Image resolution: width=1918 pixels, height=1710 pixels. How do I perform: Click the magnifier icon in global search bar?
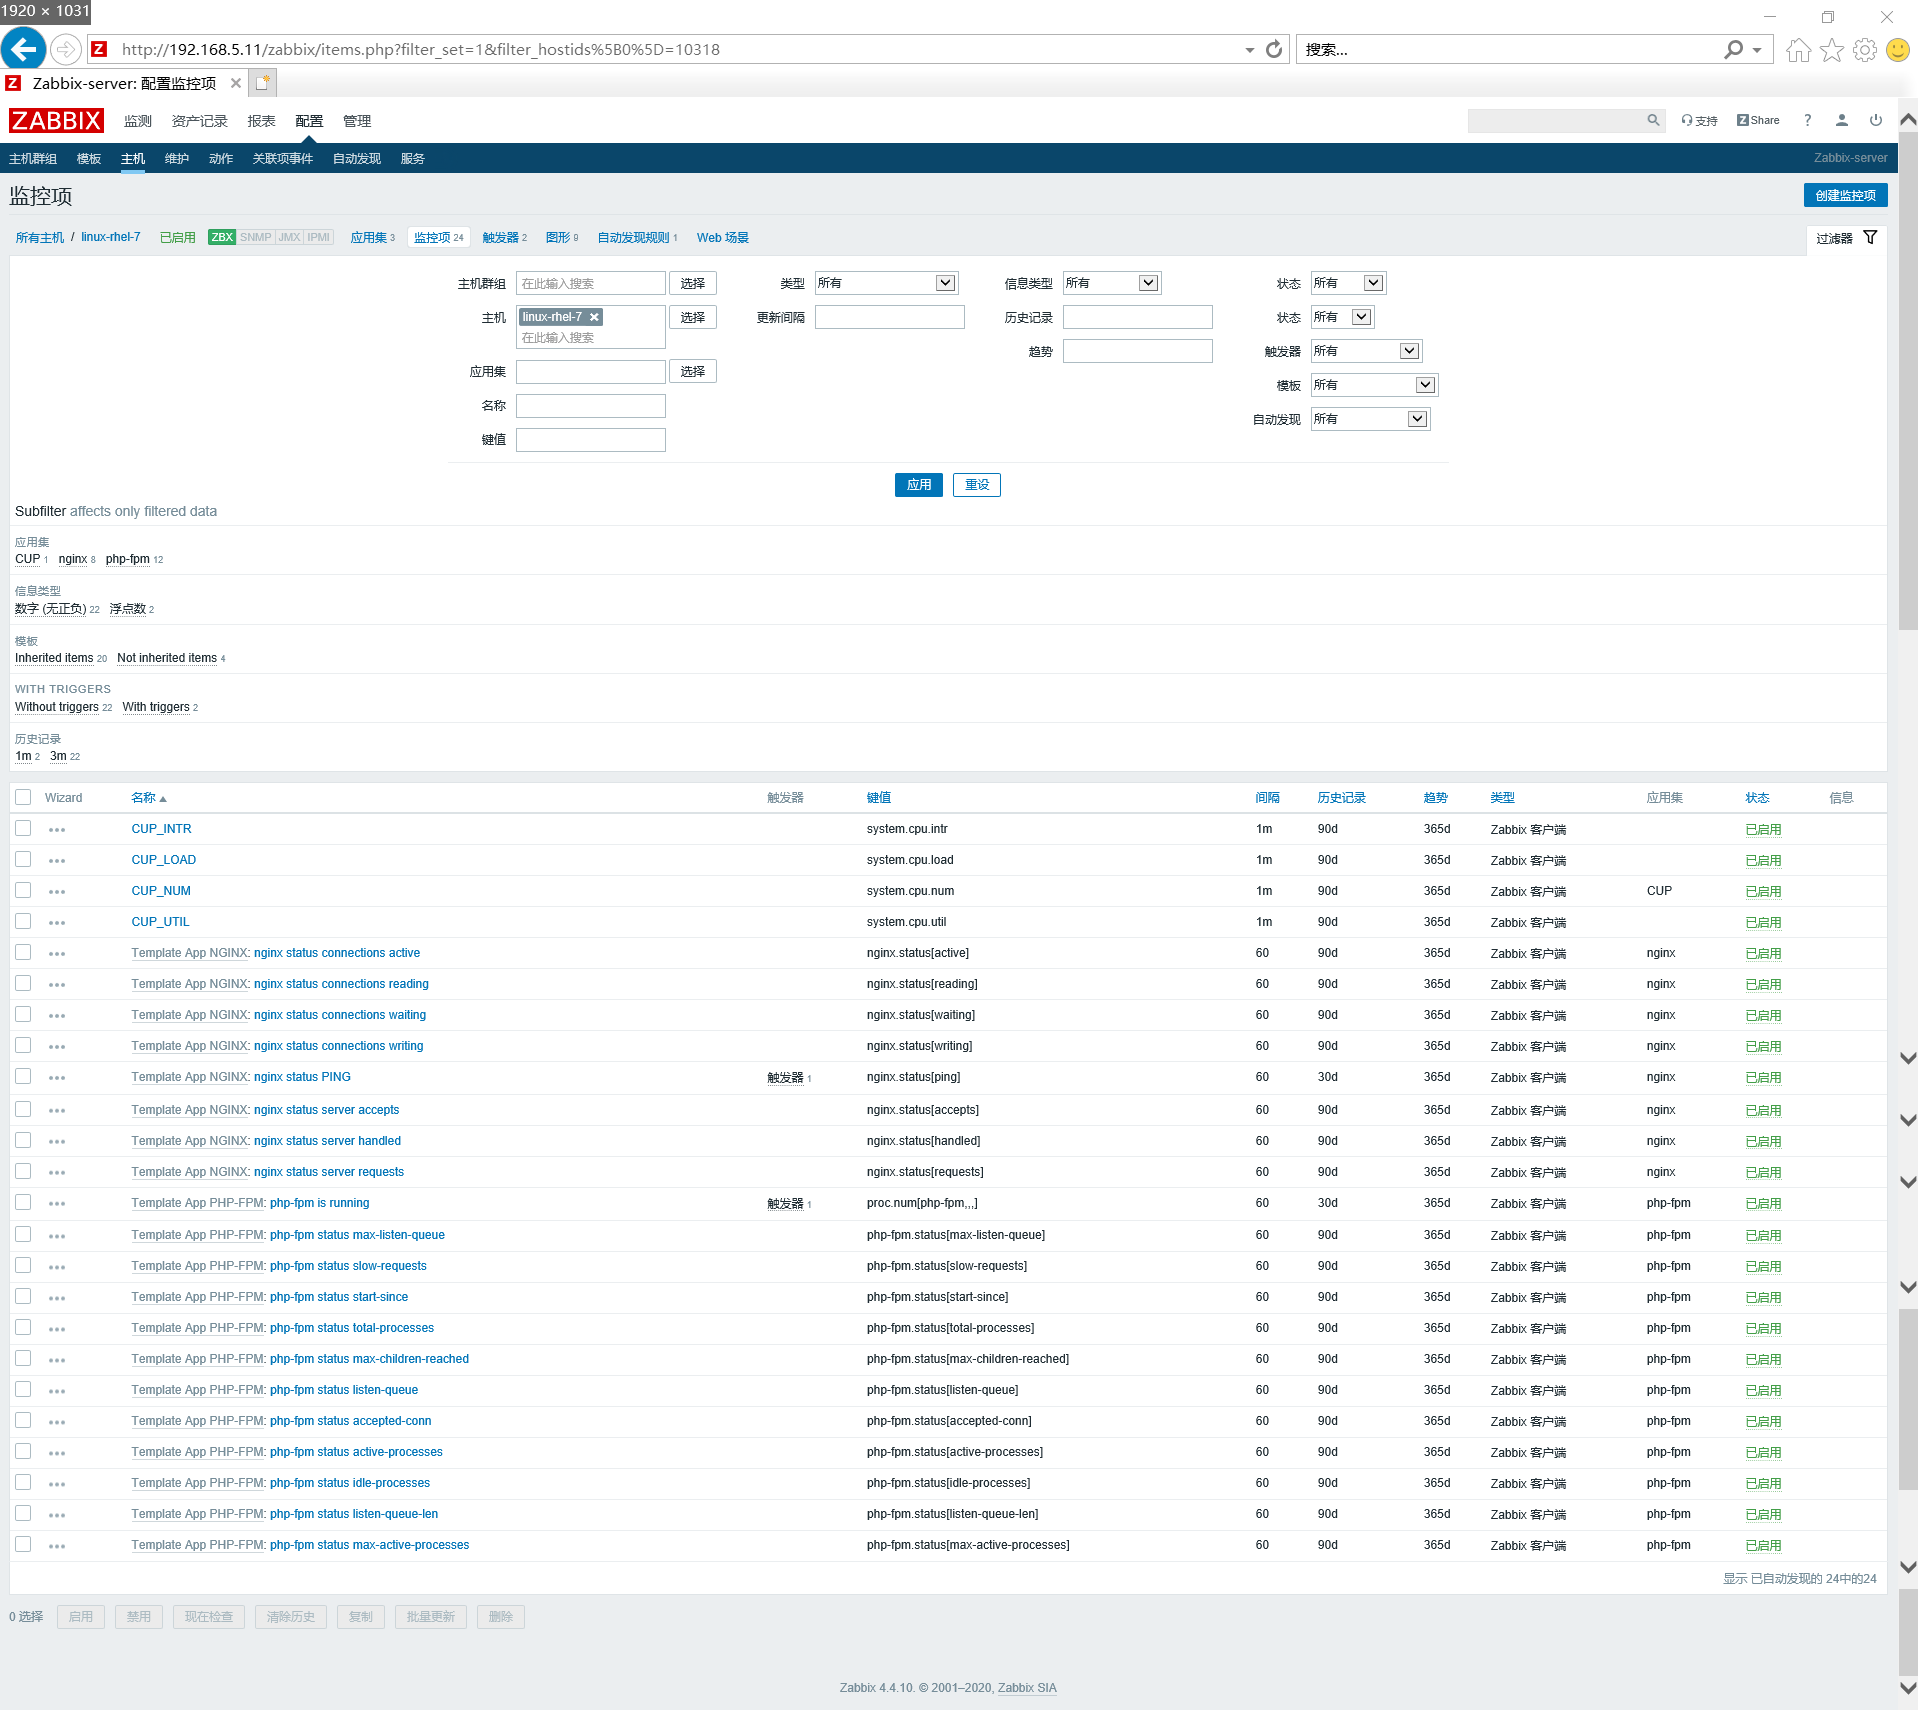[1653, 120]
